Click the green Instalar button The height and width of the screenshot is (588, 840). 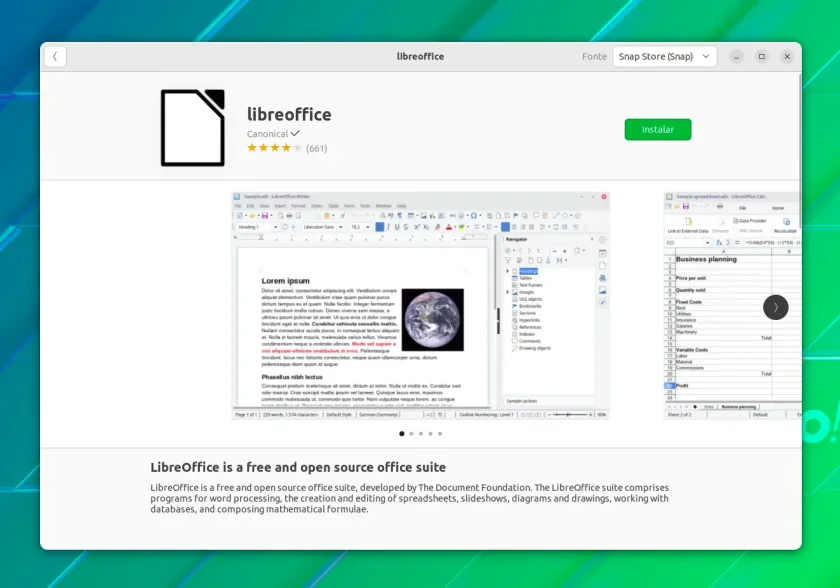click(657, 129)
